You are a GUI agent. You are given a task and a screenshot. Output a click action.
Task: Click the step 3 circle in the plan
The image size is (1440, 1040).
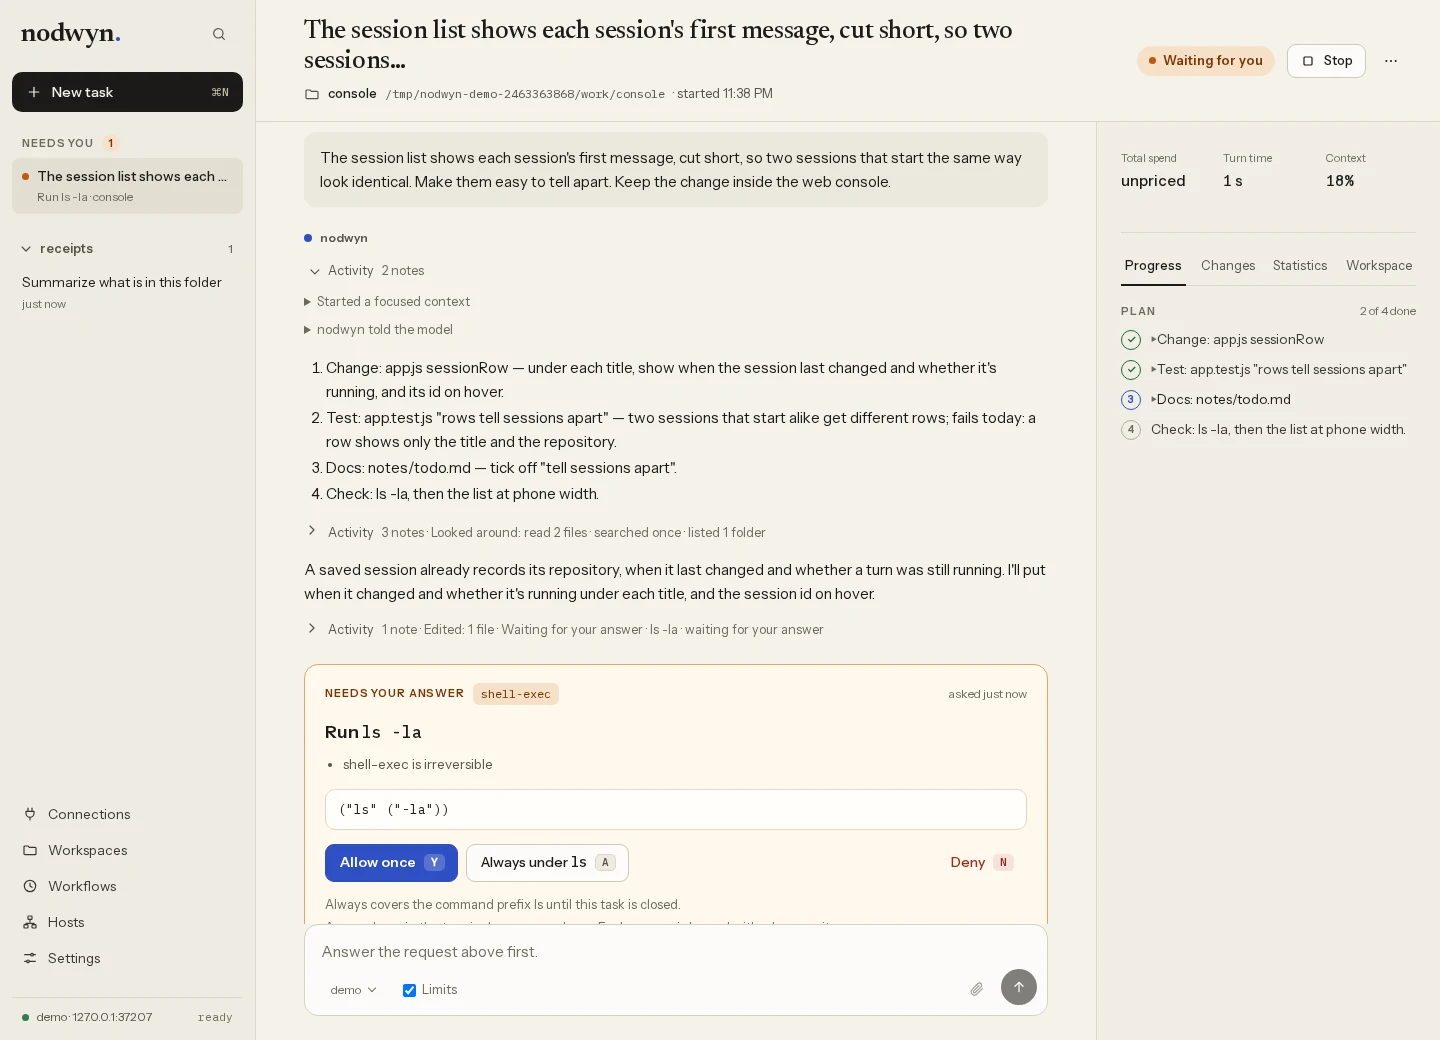1131,400
